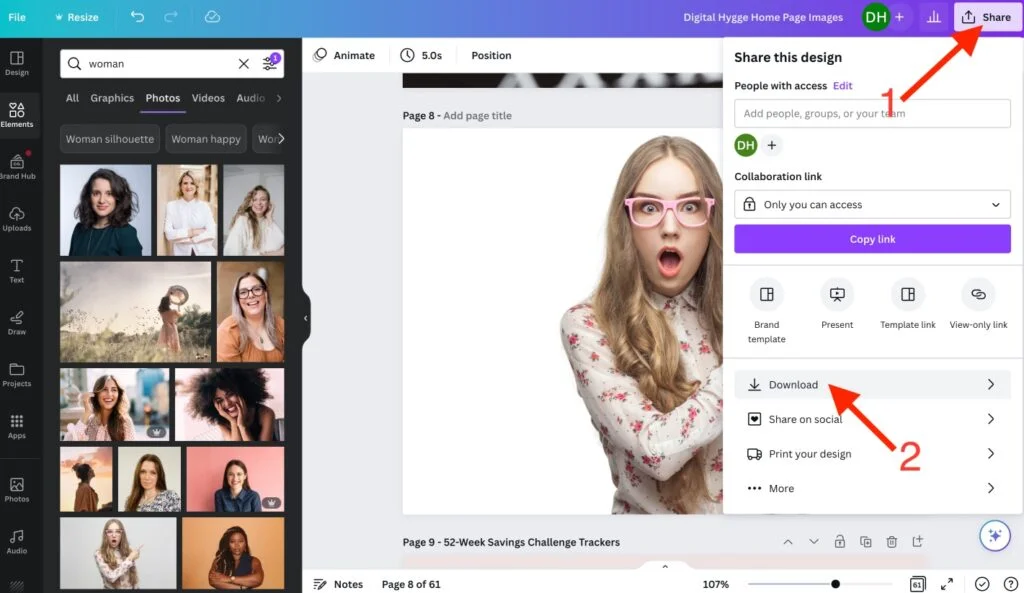Open search filters icon in search box
Viewport: 1024px width, 593px height.
[x=270, y=63]
